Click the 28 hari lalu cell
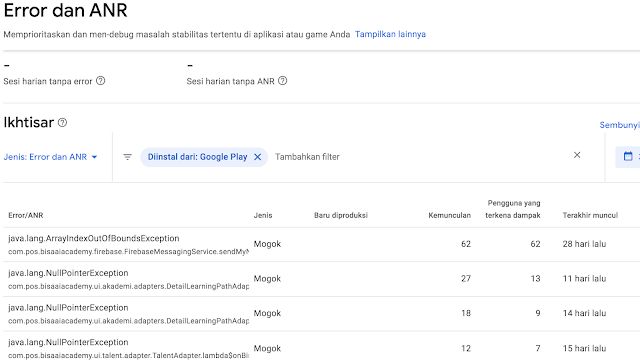Viewport: 640px width, 362px height. (584, 244)
